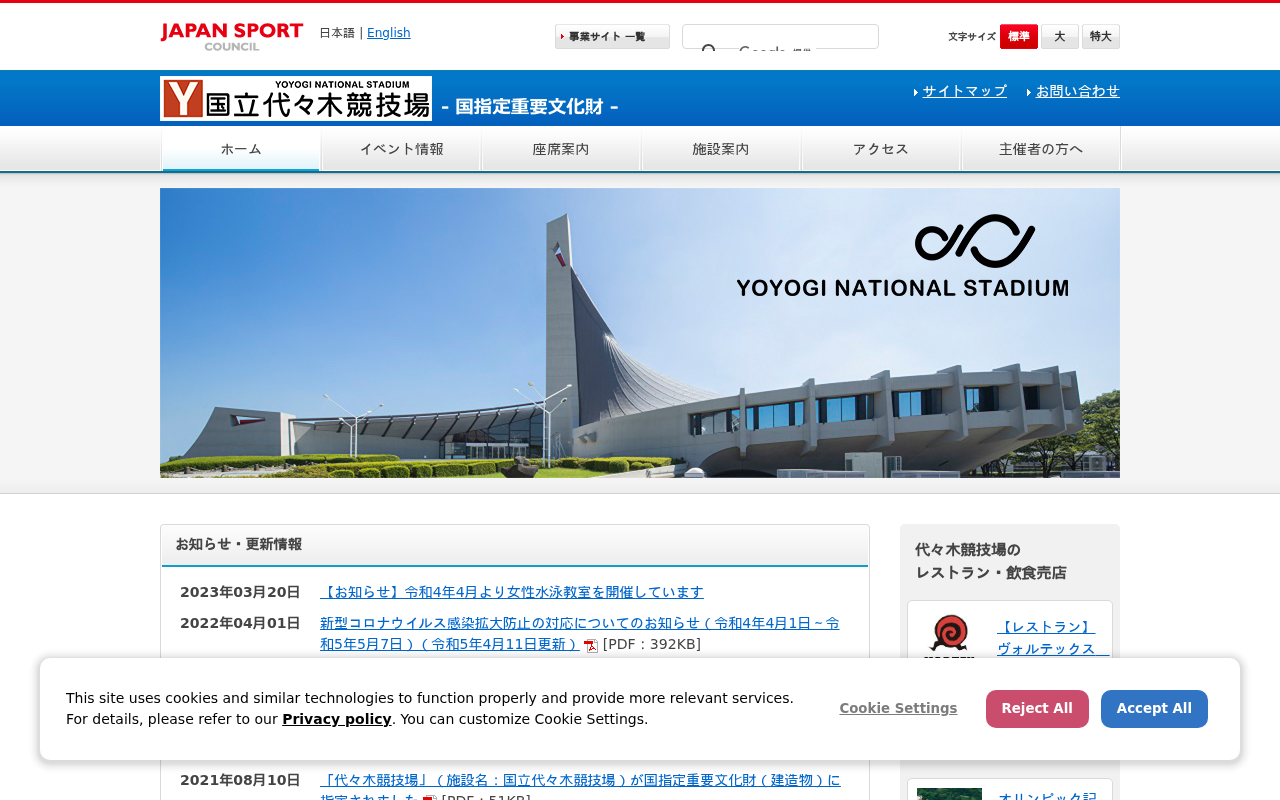Screen dimensions: 1280x800
Task: Set text size to 標準
Action: point(1019,37)
